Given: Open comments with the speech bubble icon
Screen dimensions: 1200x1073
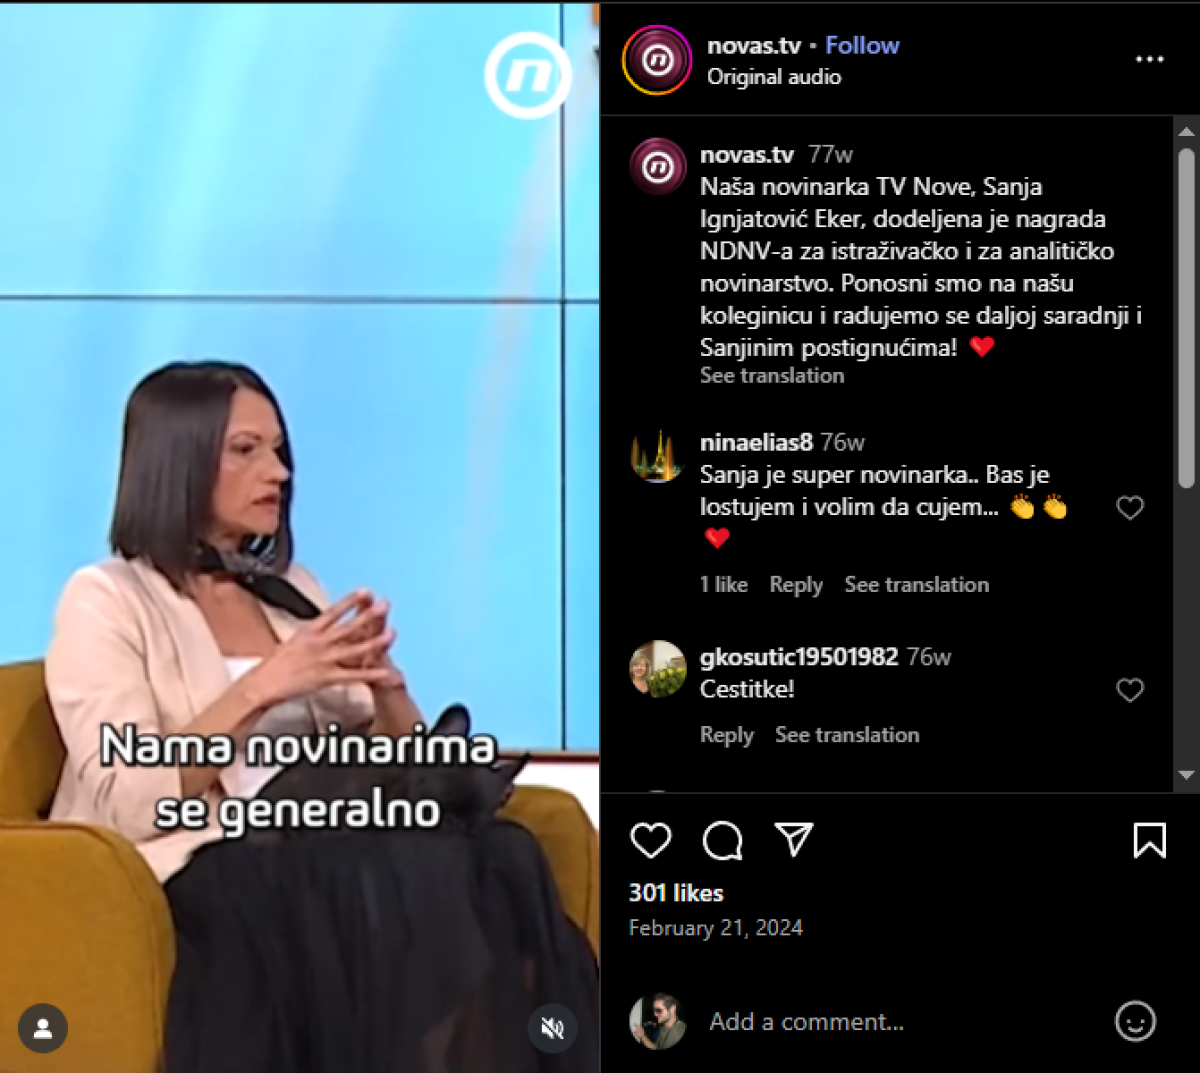Looking at the screenshot, I should pyautogui.click(x=722, y=841).
